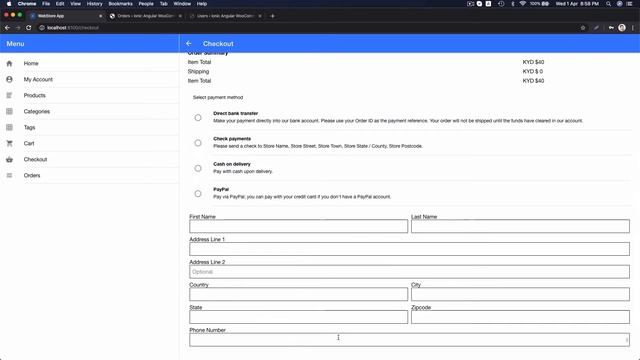Click the Tags icon in the sidebar
Viewport: 640px width, 360px height.
(9, 127)
